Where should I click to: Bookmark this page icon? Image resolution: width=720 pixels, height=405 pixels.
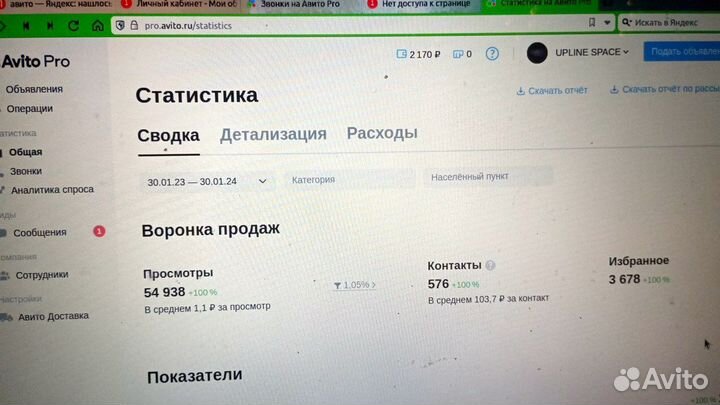pyautogui.click(x=592, y=22)
